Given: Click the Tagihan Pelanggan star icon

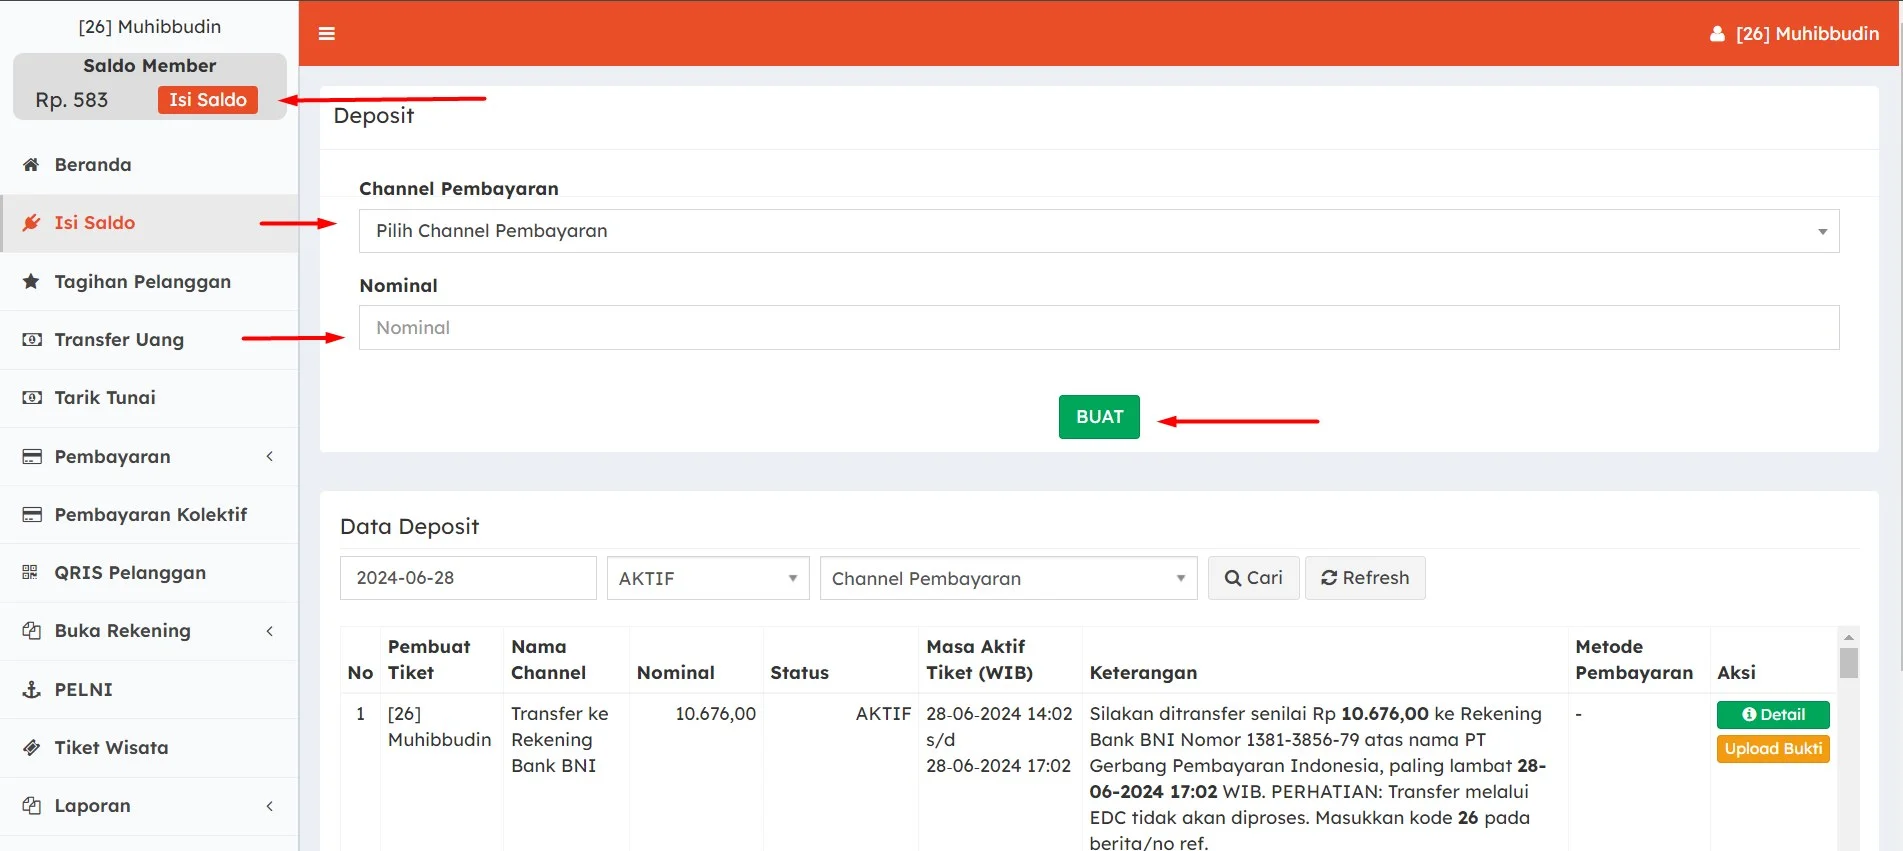Looking at the screenshot, I should [x=31, y=282].
